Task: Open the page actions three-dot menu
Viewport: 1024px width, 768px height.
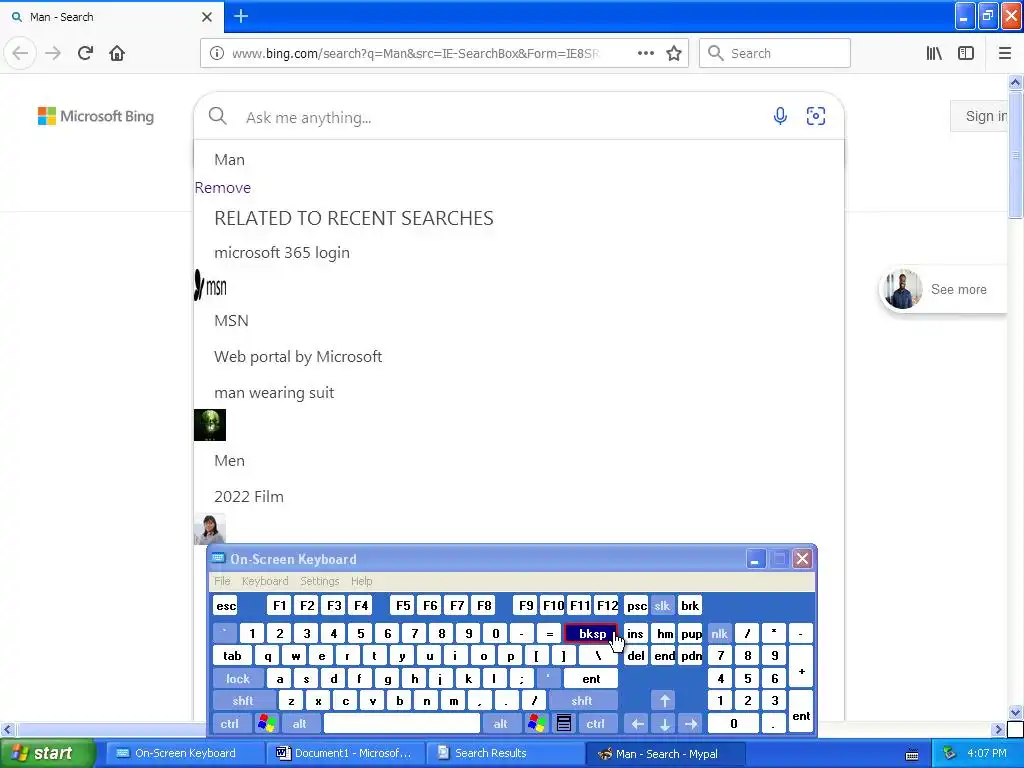Action: tap(645, 53)
